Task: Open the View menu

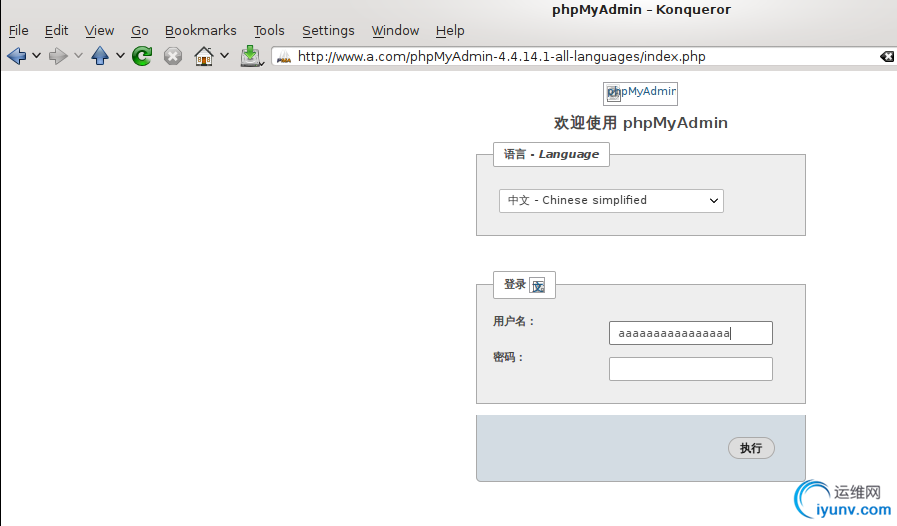Action: click(100, 31)
